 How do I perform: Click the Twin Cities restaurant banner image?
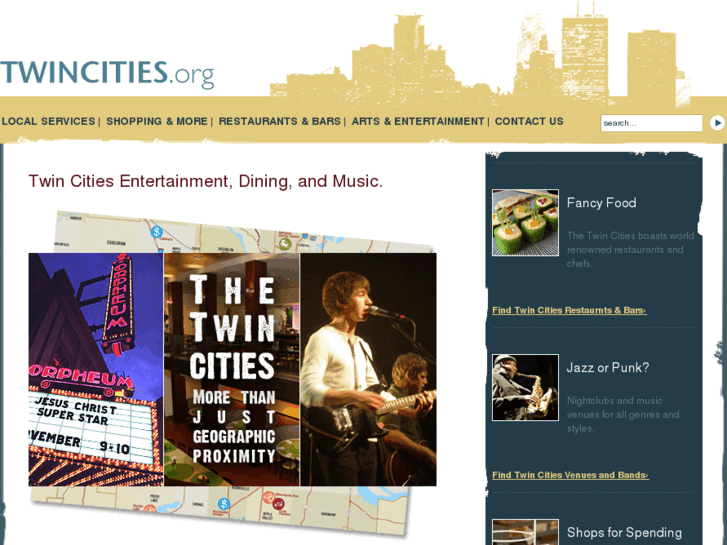(232, 369)
